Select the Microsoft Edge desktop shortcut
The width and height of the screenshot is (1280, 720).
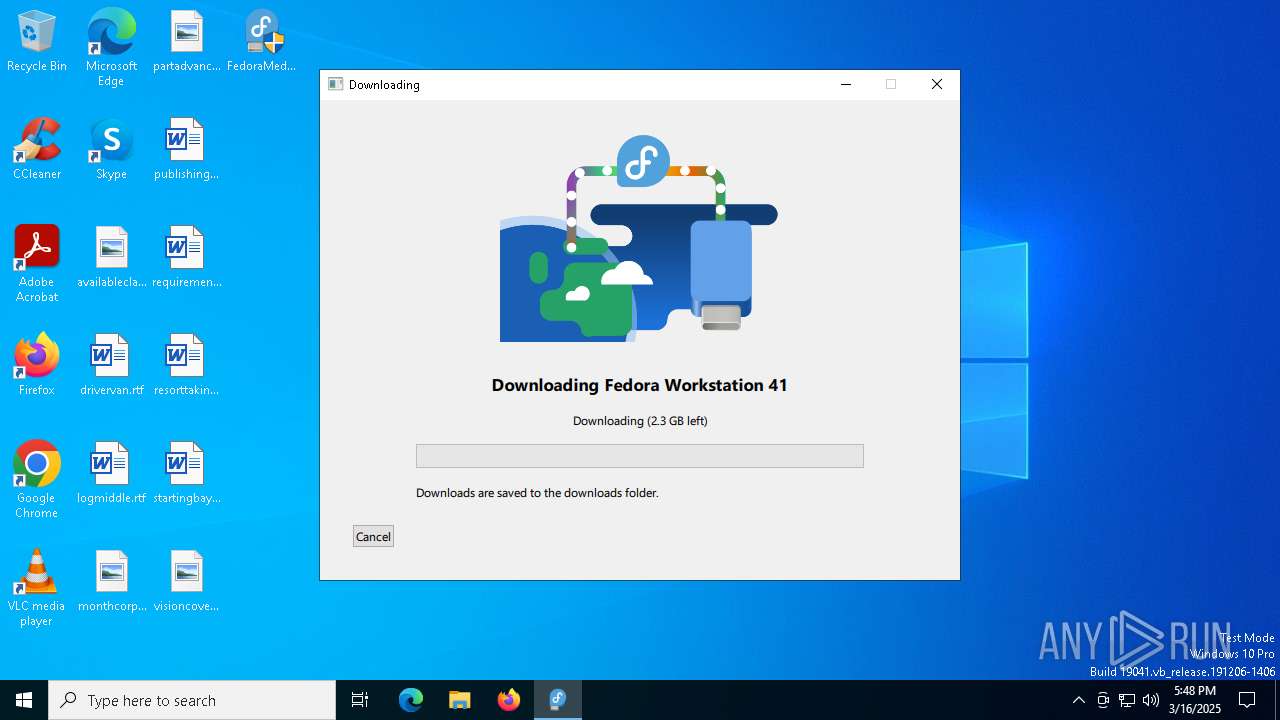coord(111,48)
